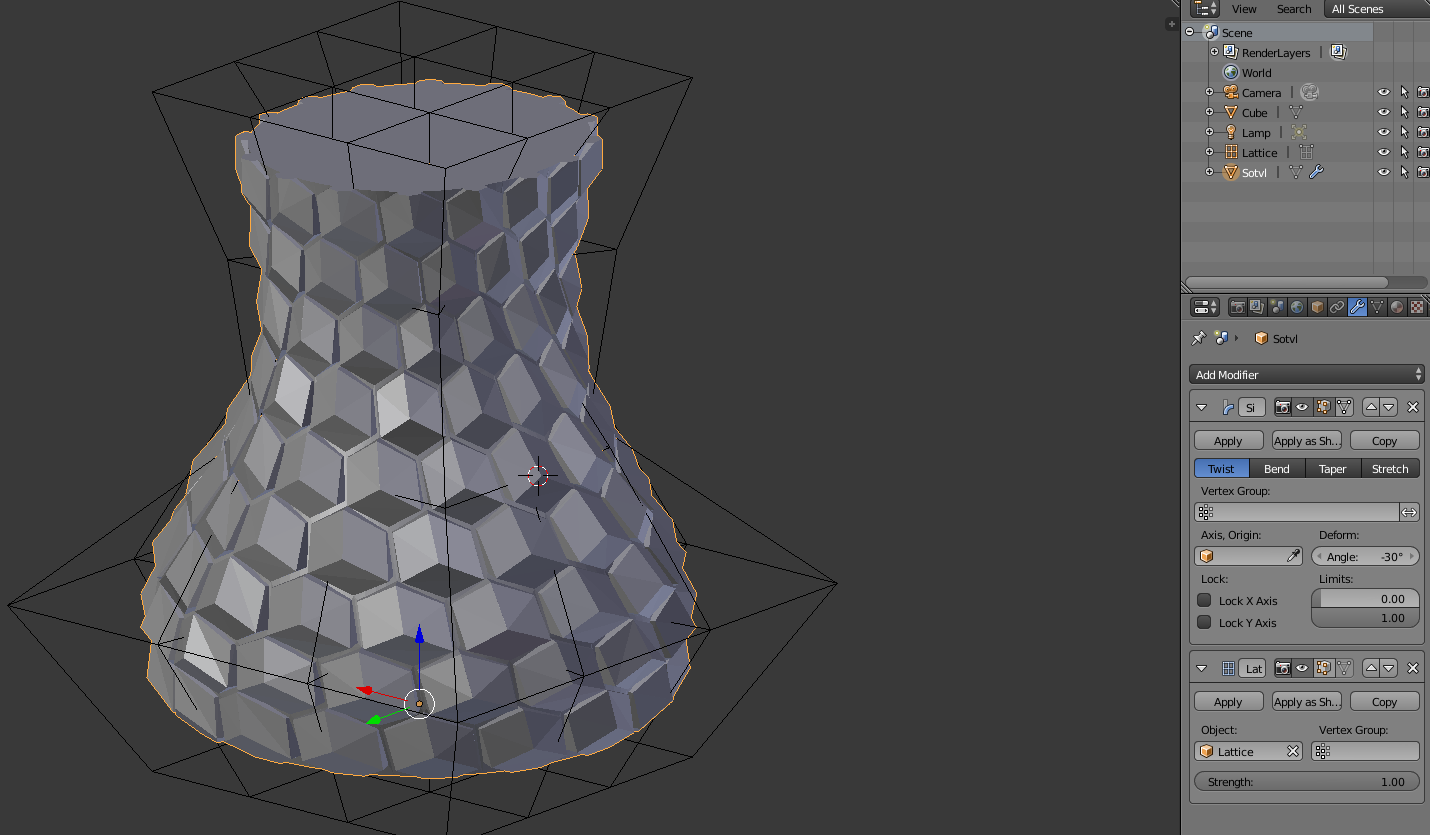Open the Render properties camera tab
Viewport: 1430px width, 835px height.
(x=1237, y=307)
